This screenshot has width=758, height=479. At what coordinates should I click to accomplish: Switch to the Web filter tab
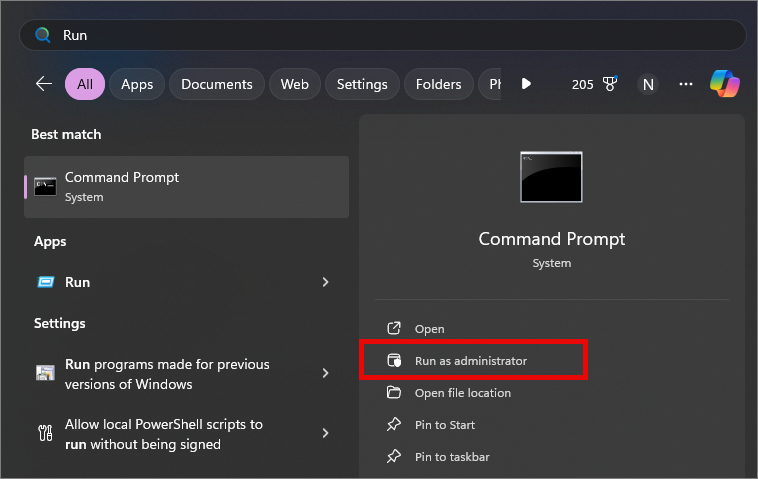(x=294, y=84)
